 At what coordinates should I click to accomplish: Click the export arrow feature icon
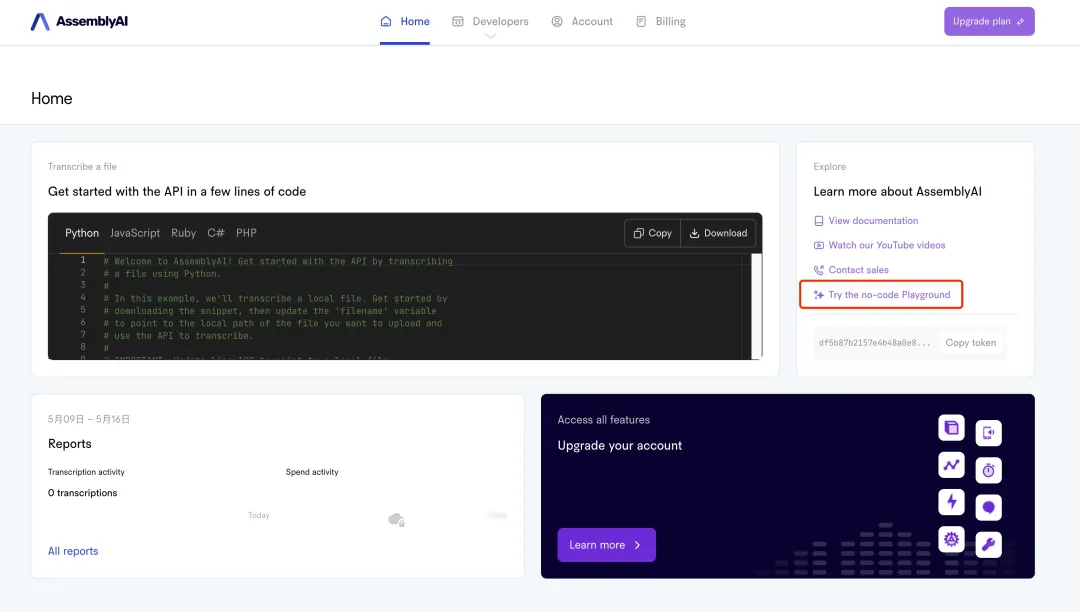[x=988, y=433]
